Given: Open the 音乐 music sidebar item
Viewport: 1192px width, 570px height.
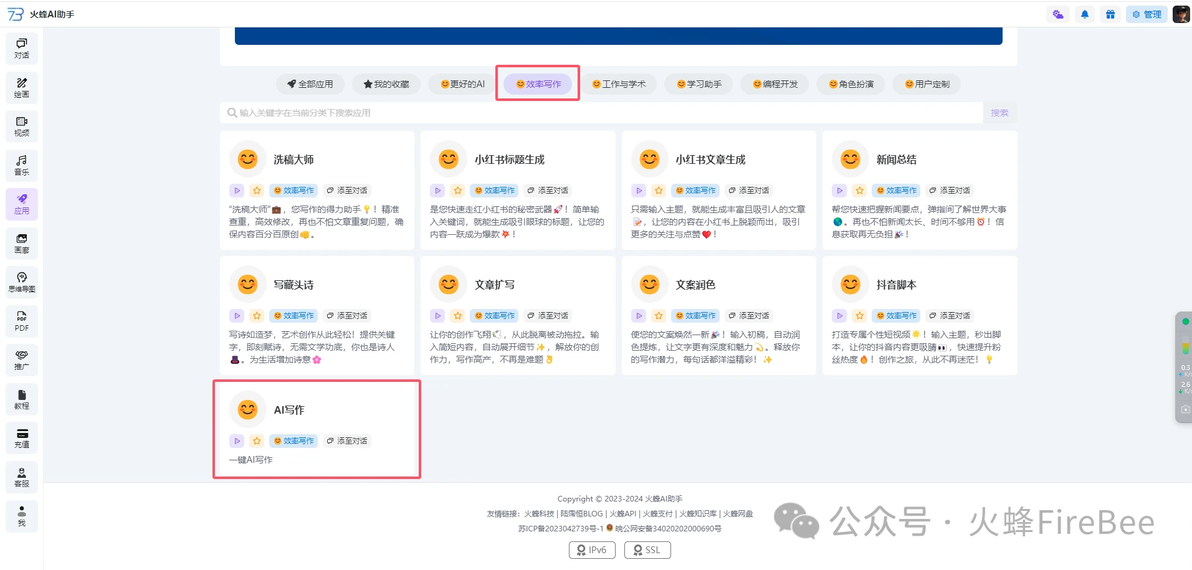Looking at the screenshot, I should [x=21, y=165].
